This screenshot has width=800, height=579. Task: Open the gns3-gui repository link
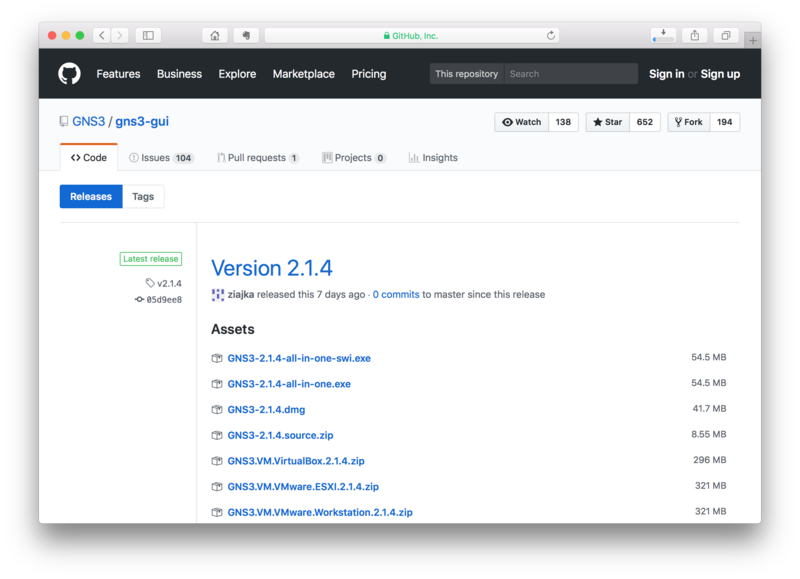coord(142,121)
